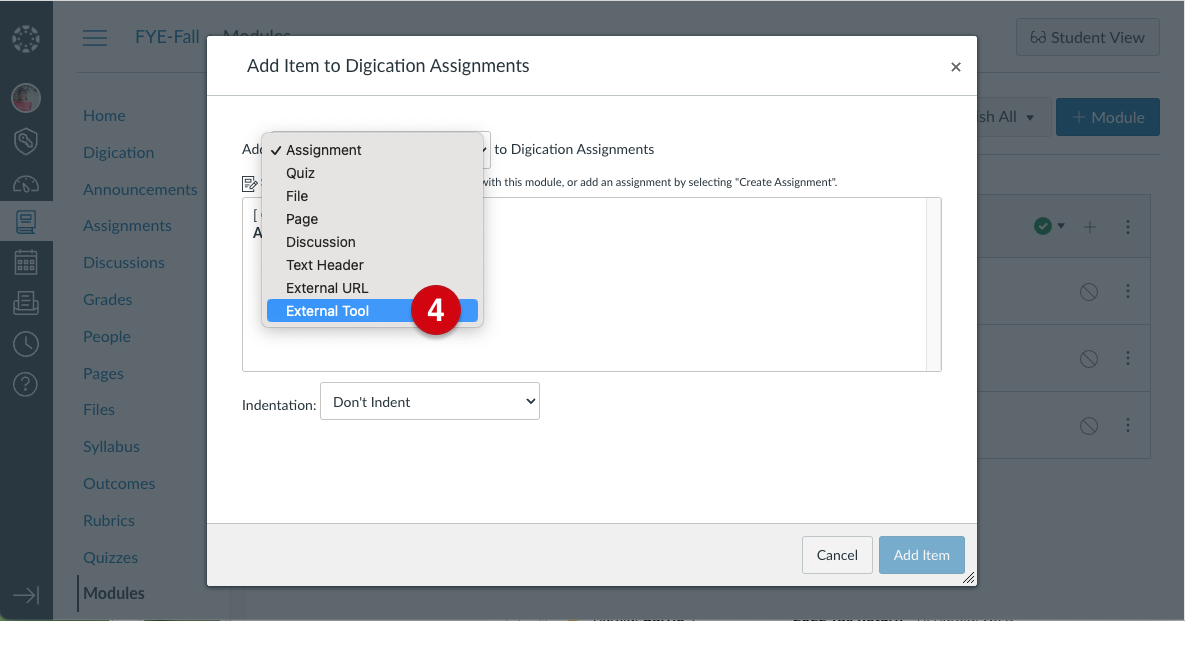Toggle the course menu hamburger icon
Image resolution: width=1200 pixels, height=650 pixels.
point(95,38)
